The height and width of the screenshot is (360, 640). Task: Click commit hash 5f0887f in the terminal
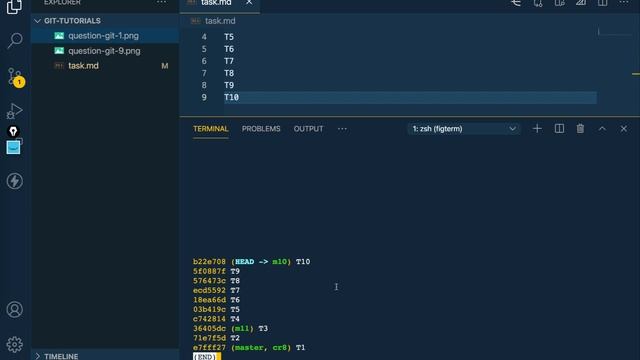(209, 271)
